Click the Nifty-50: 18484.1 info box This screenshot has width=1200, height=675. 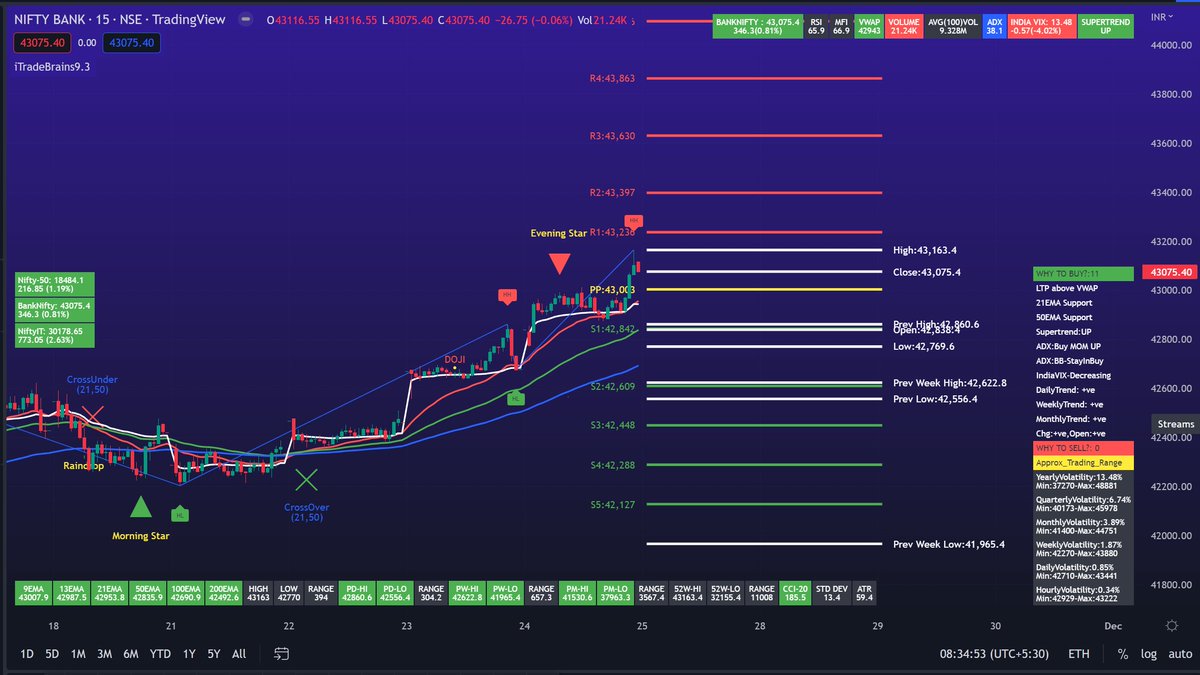(56, 285)
